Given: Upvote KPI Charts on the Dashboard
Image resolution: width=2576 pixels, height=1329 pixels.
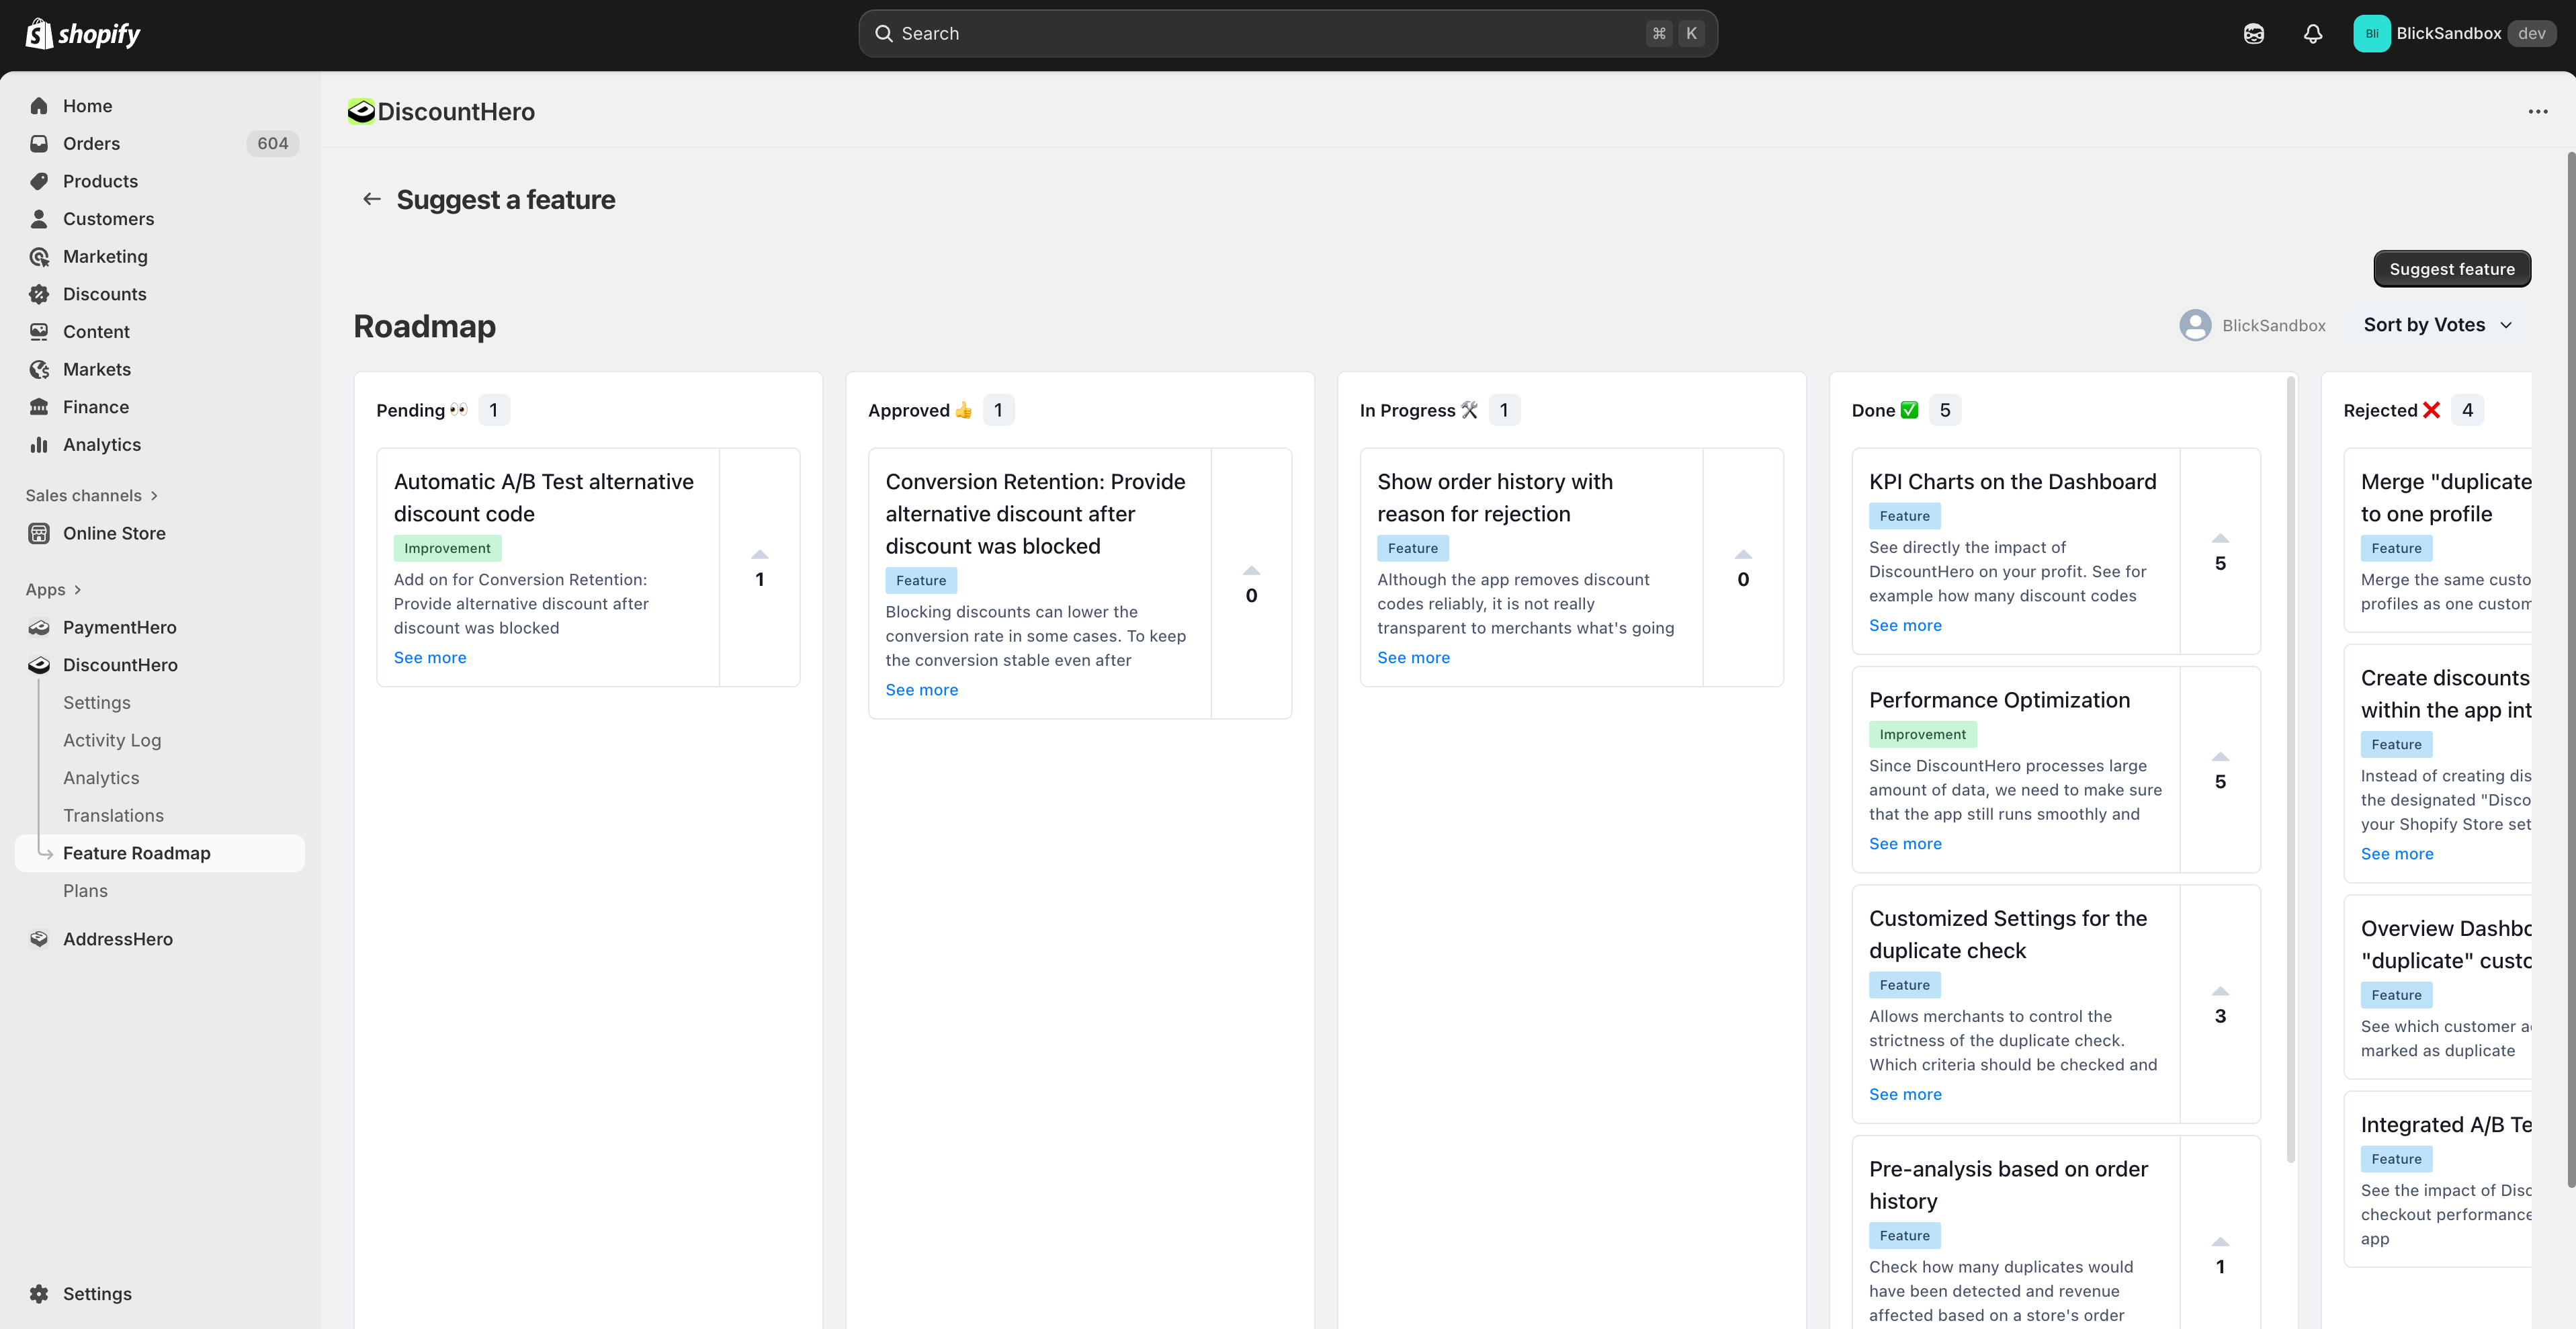Looking at the screenshot, I should coord(2220,538).
